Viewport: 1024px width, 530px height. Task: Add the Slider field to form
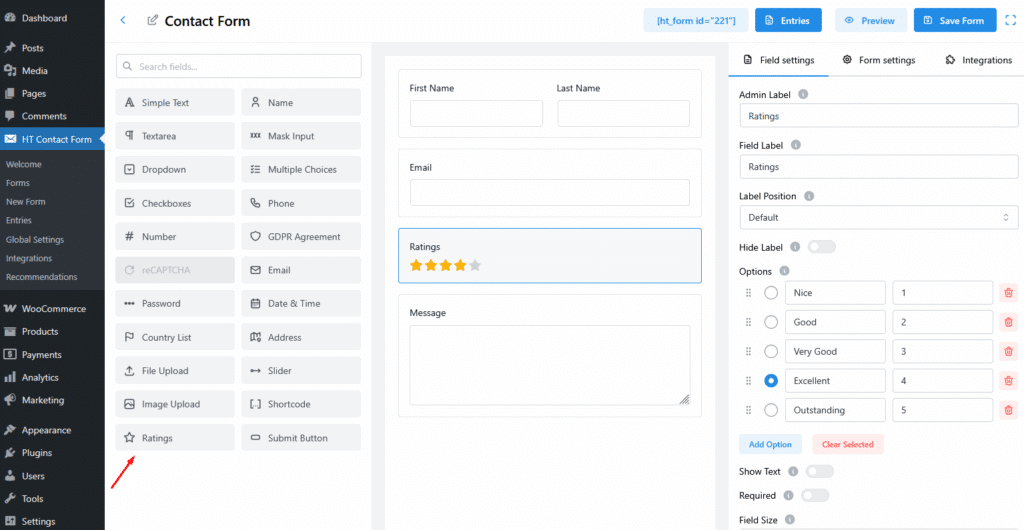301,371
